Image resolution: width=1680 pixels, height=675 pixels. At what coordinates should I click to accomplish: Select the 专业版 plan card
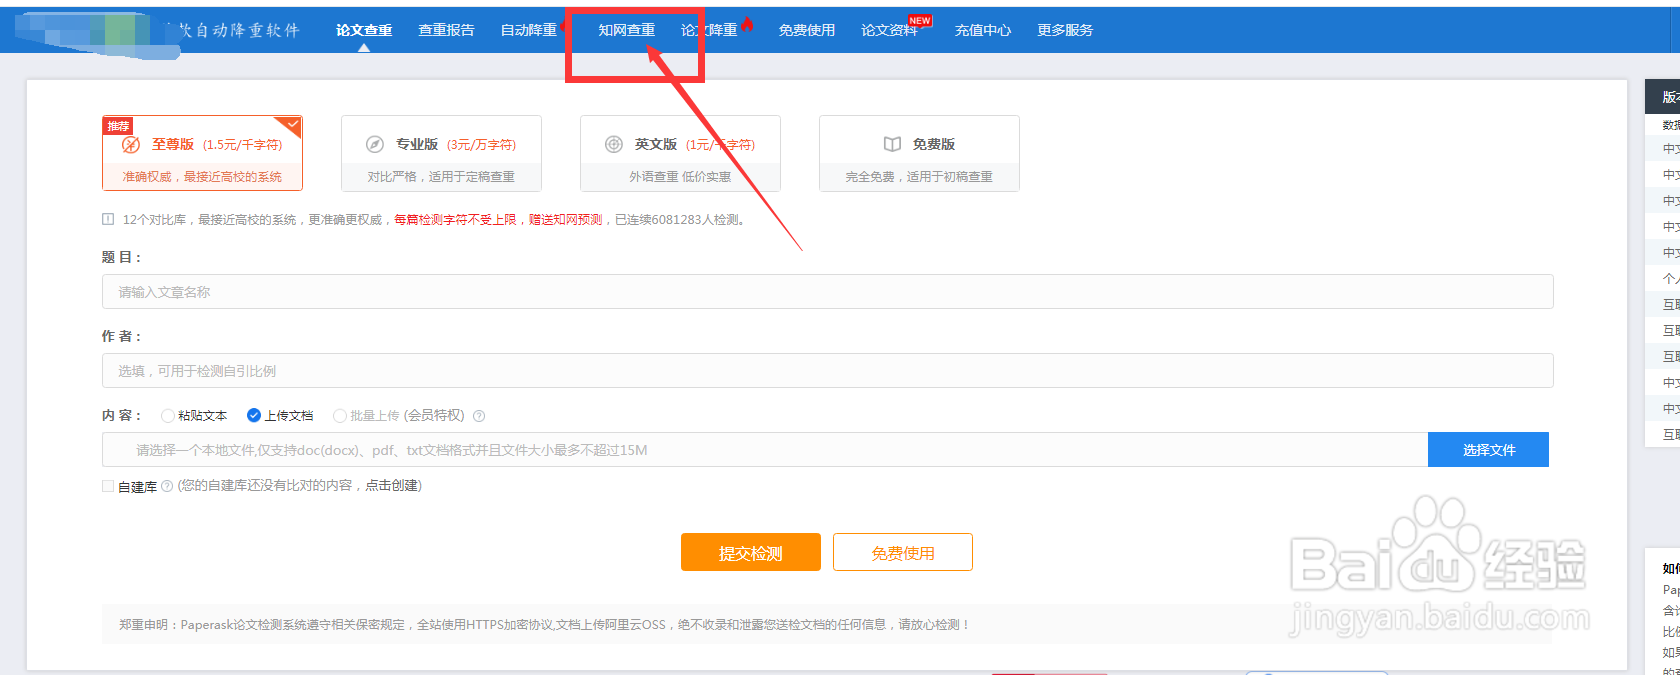coord(441,153)
